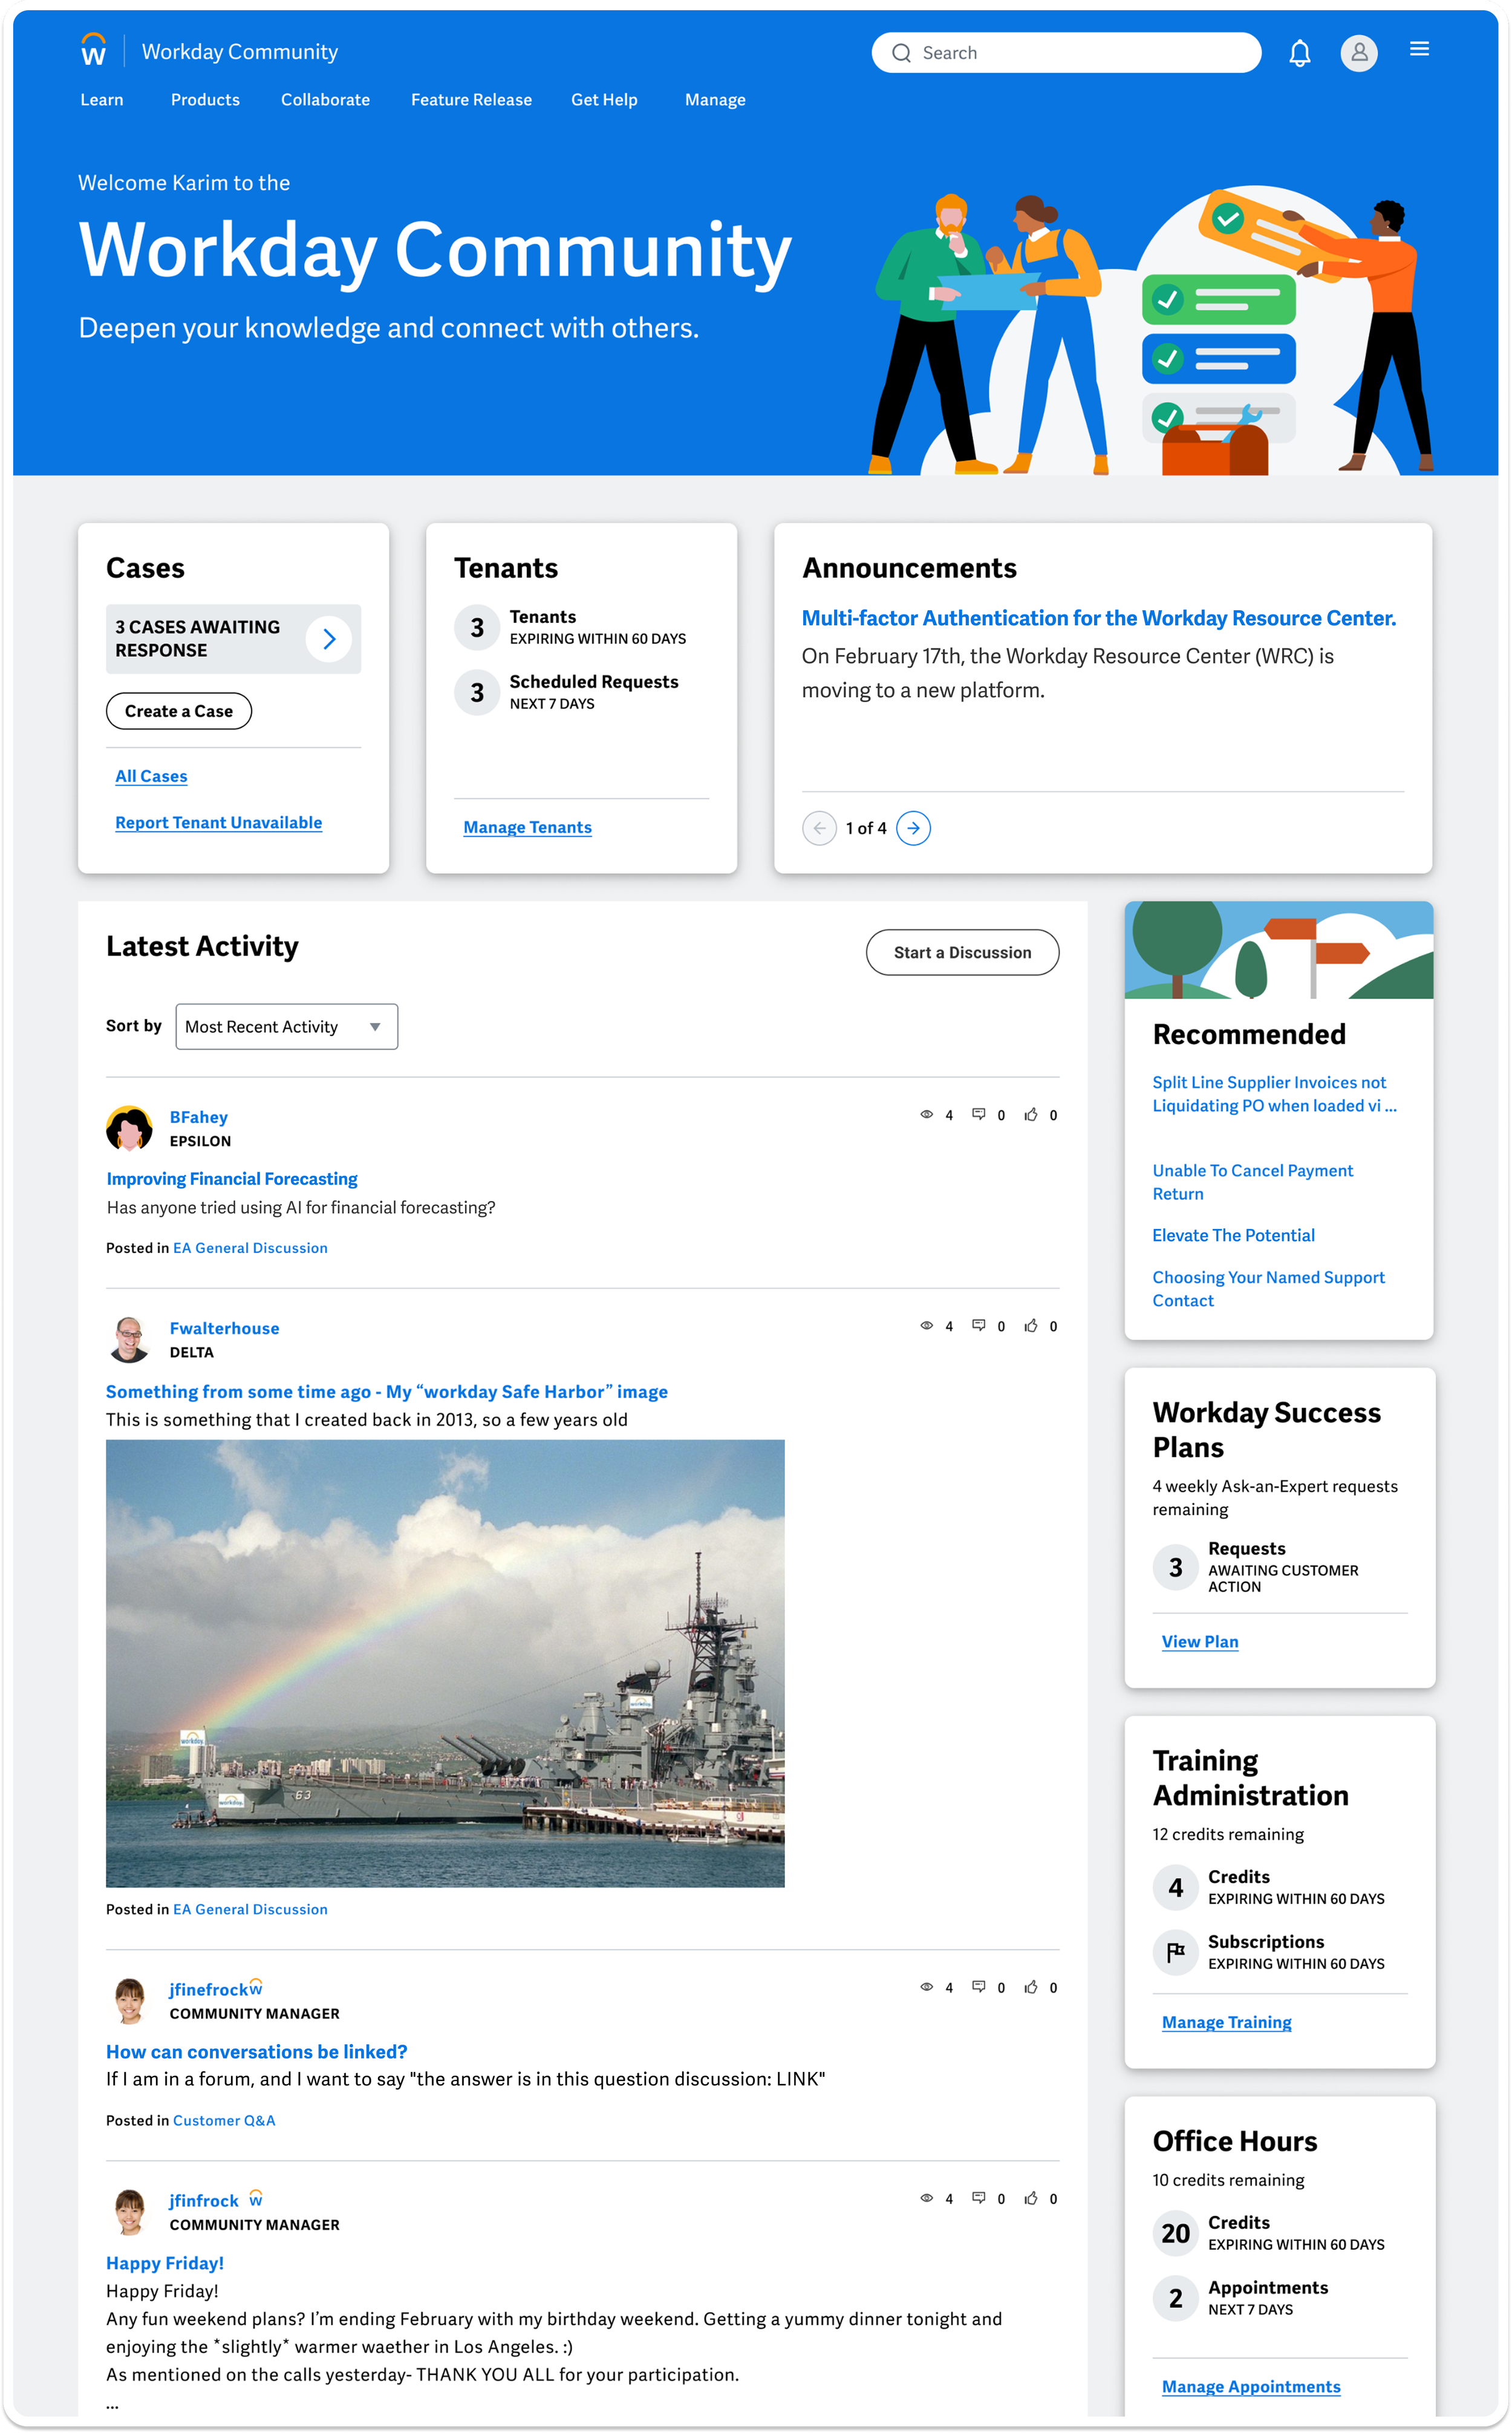Open the Products navigation menu
Image resolution: width=1512 pixels, height=2433 pixels.
(x=205, y=100)
